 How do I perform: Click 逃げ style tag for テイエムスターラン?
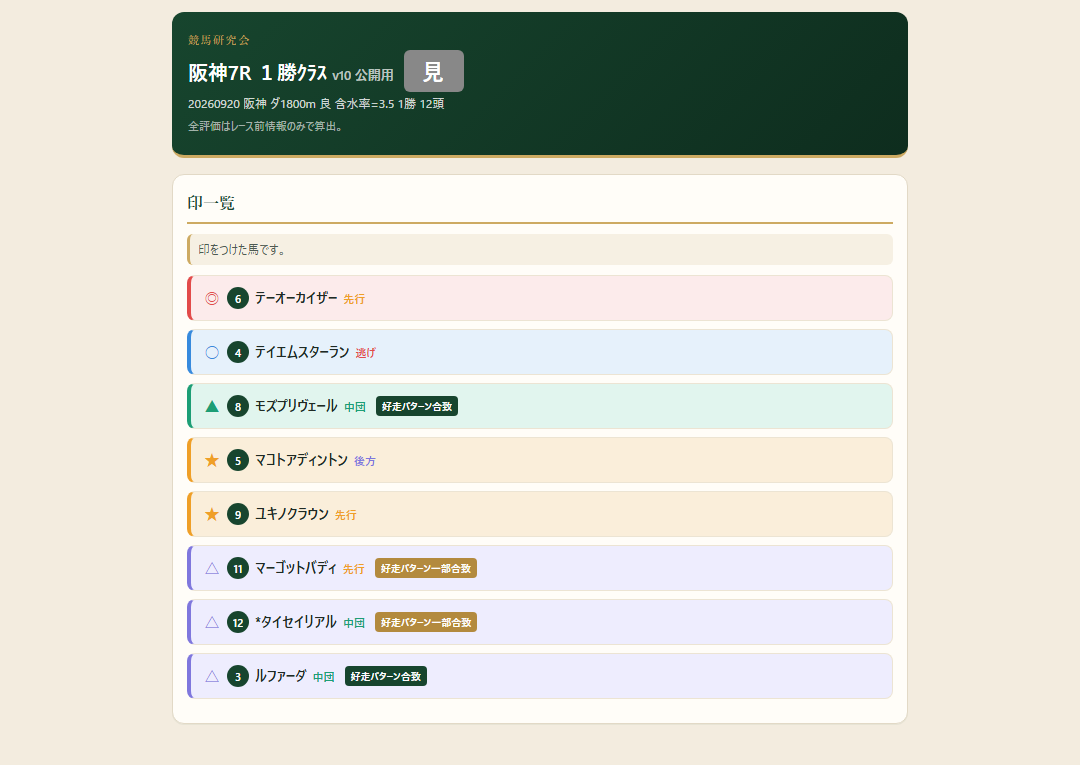366,353
